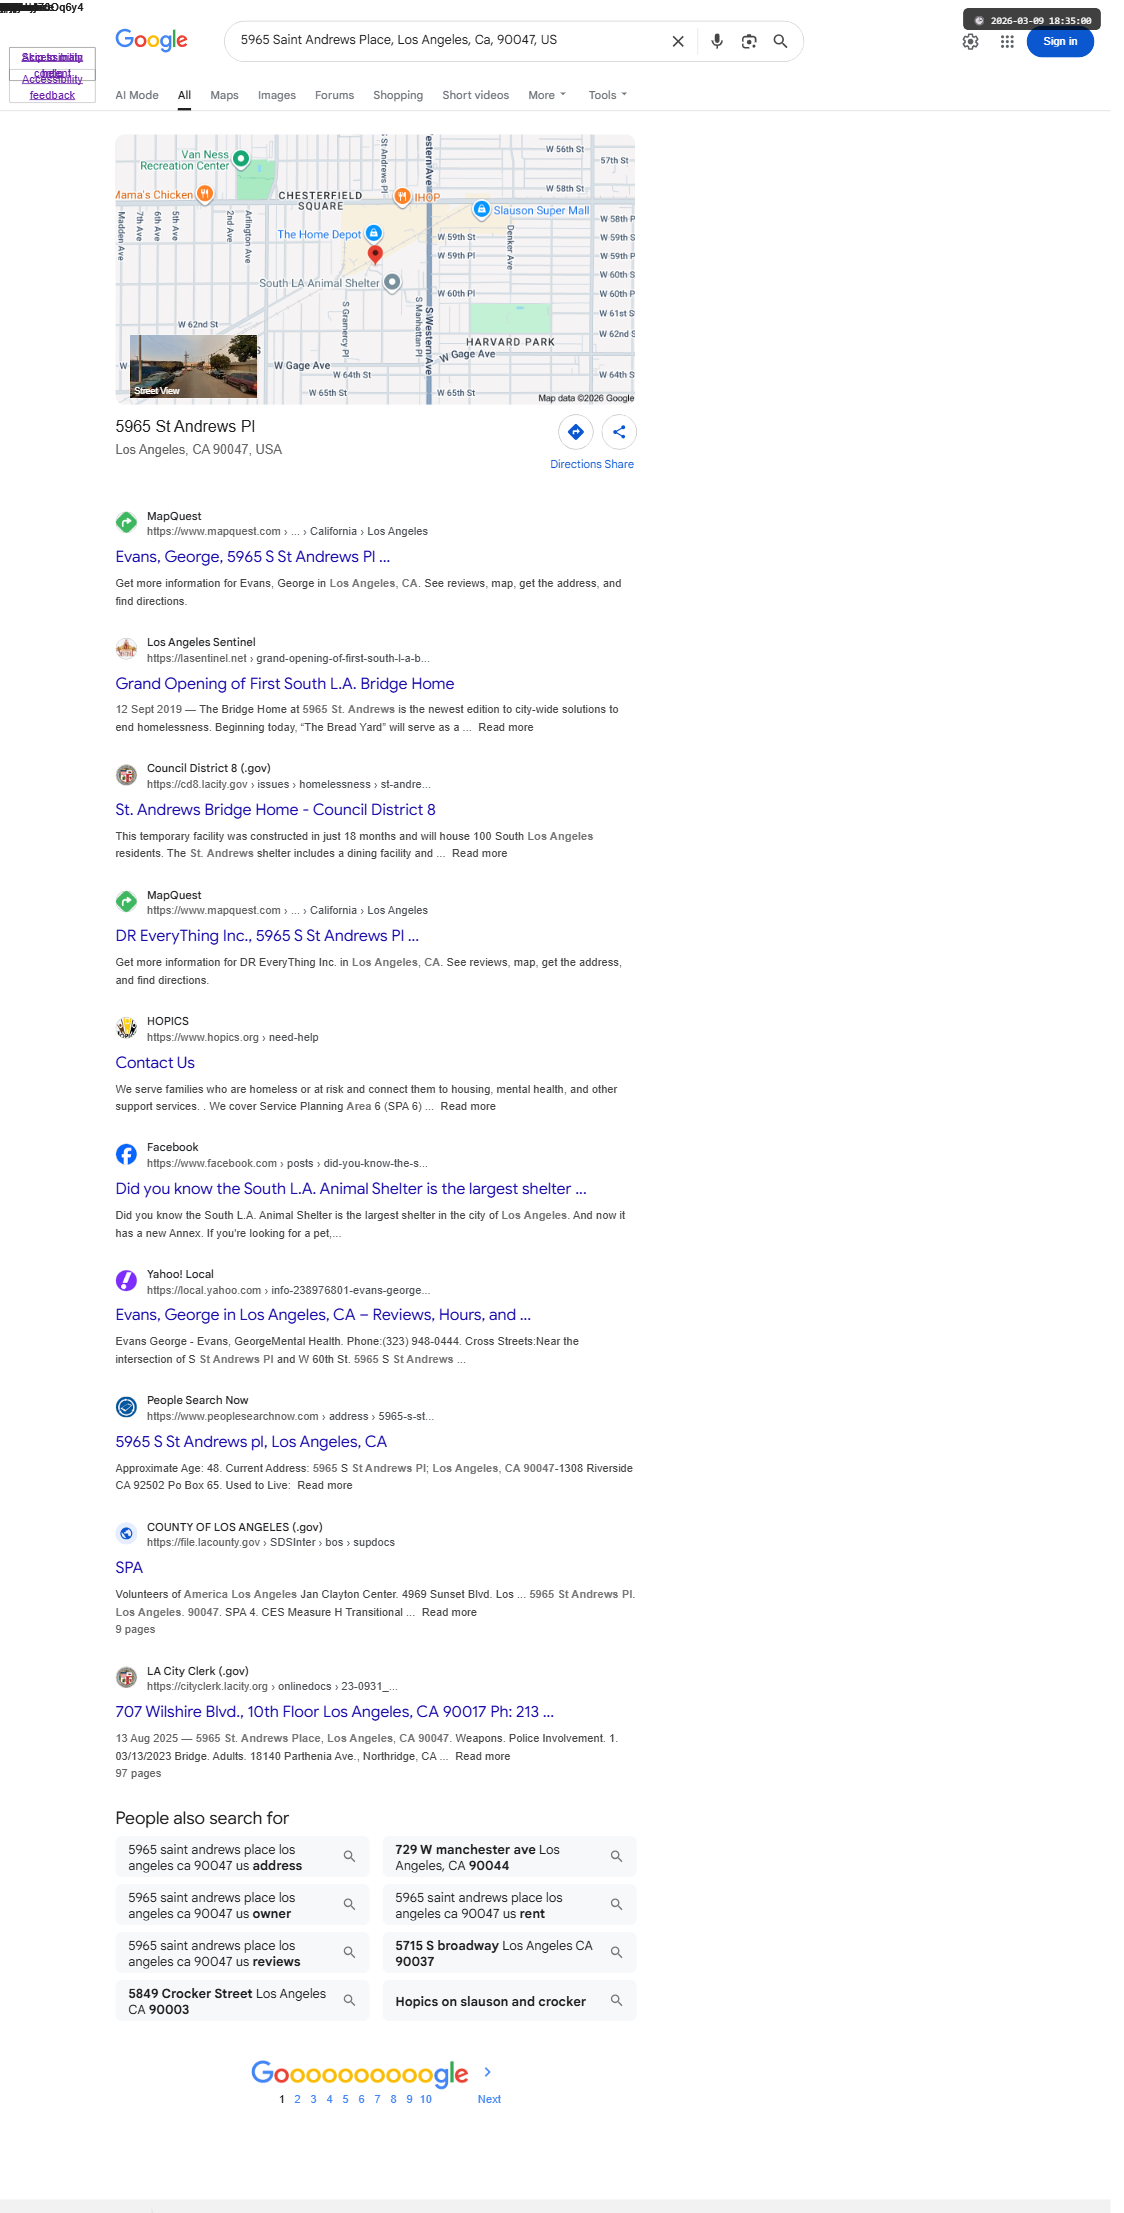Start voice search with the microphone icon
Viewport: 1124px width, 2213px height.
(x=717, y=41)
